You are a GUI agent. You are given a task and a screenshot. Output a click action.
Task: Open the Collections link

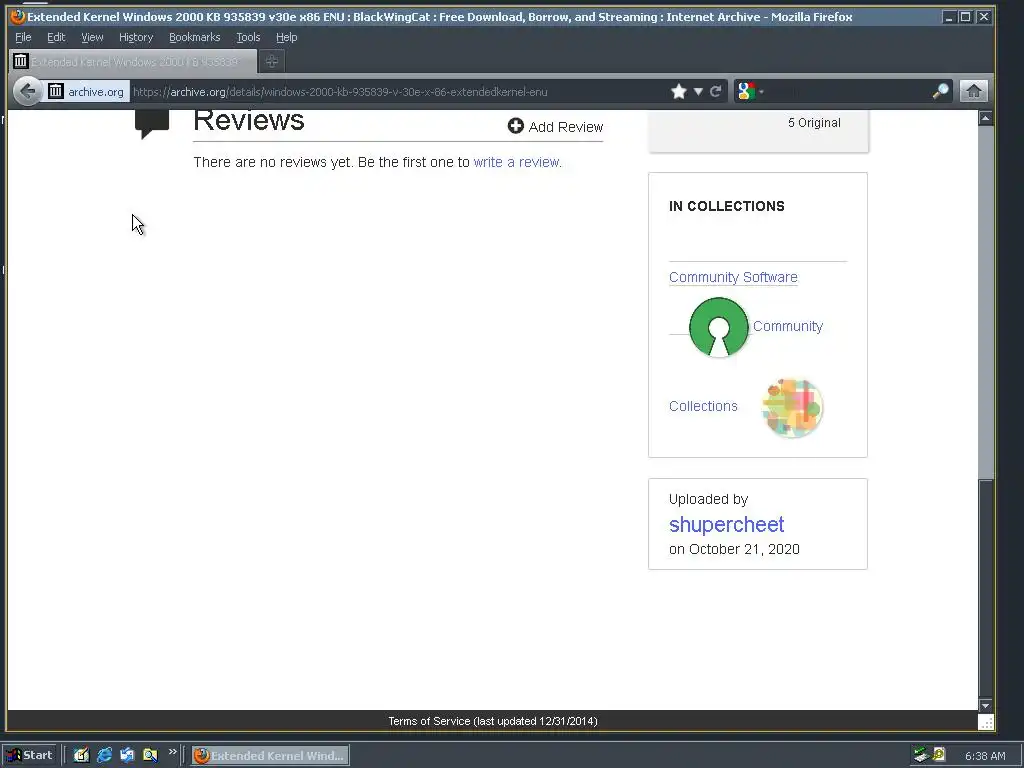click(703, 406)
